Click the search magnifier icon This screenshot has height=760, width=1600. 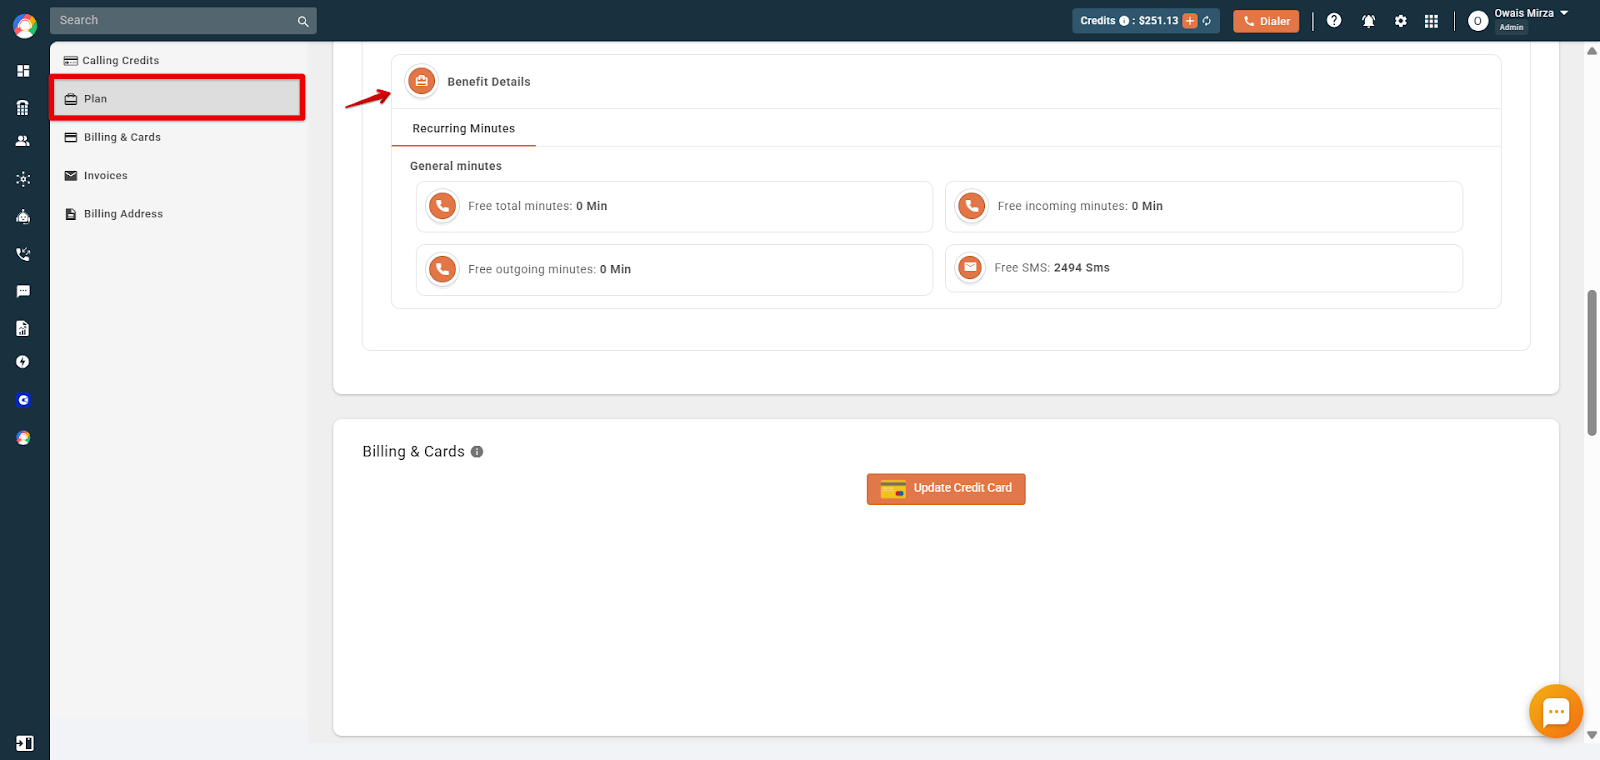coord(303,21)
